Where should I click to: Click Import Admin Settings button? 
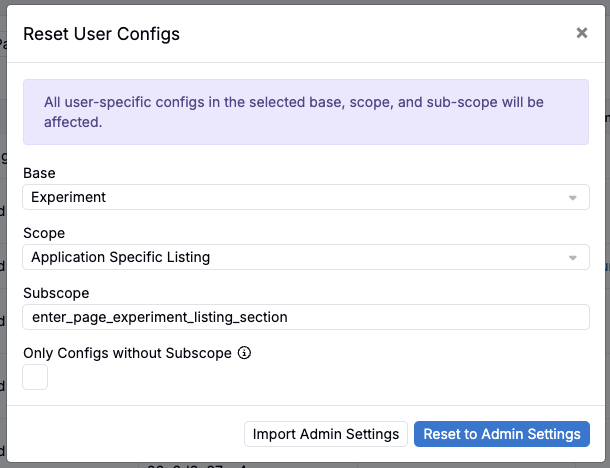(326, 434)
